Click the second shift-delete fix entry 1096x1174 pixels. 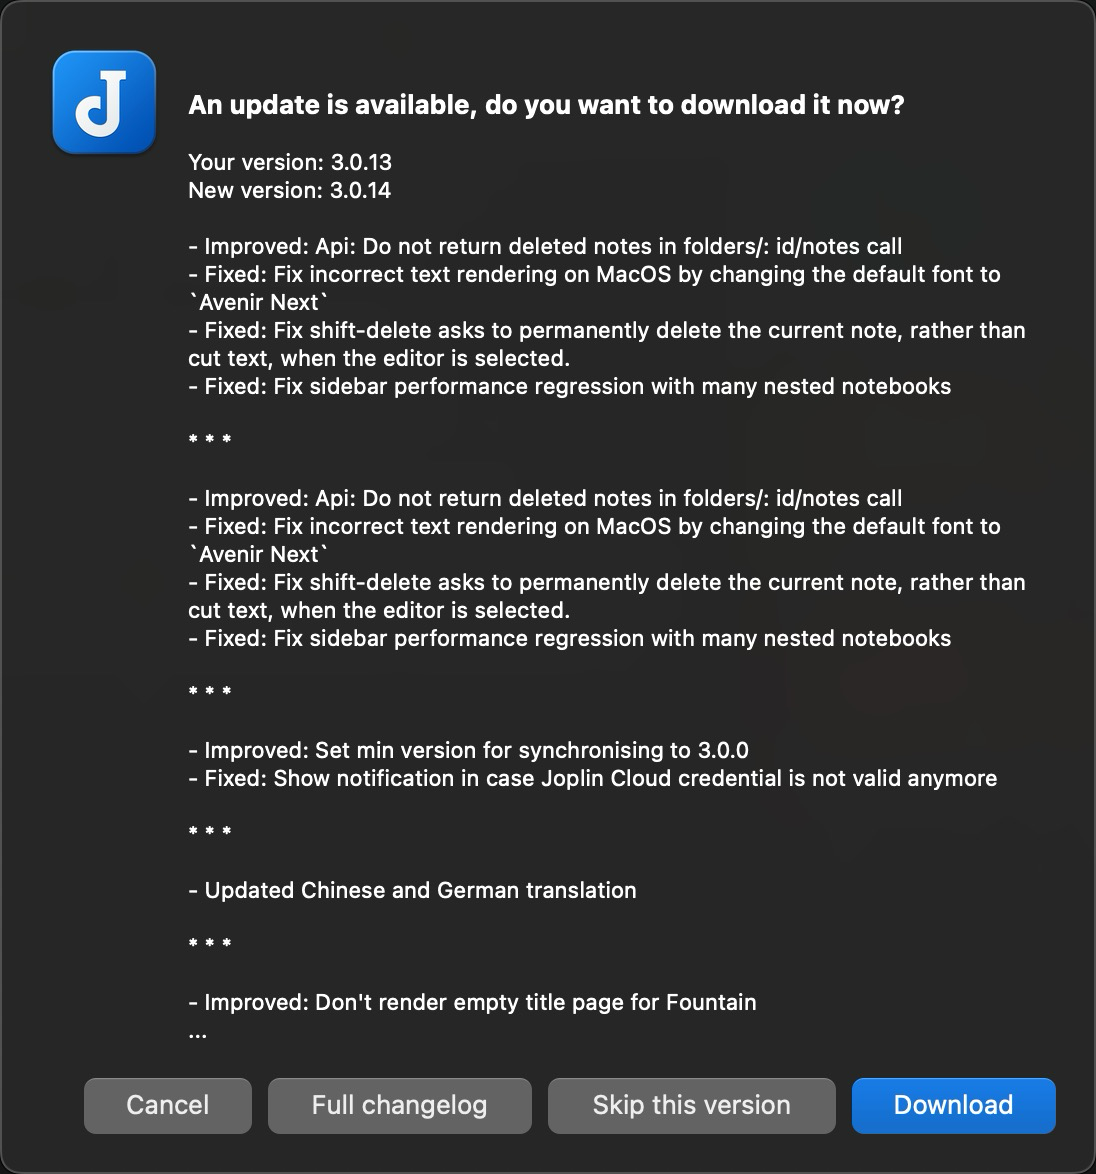click(x=607, y=582)
